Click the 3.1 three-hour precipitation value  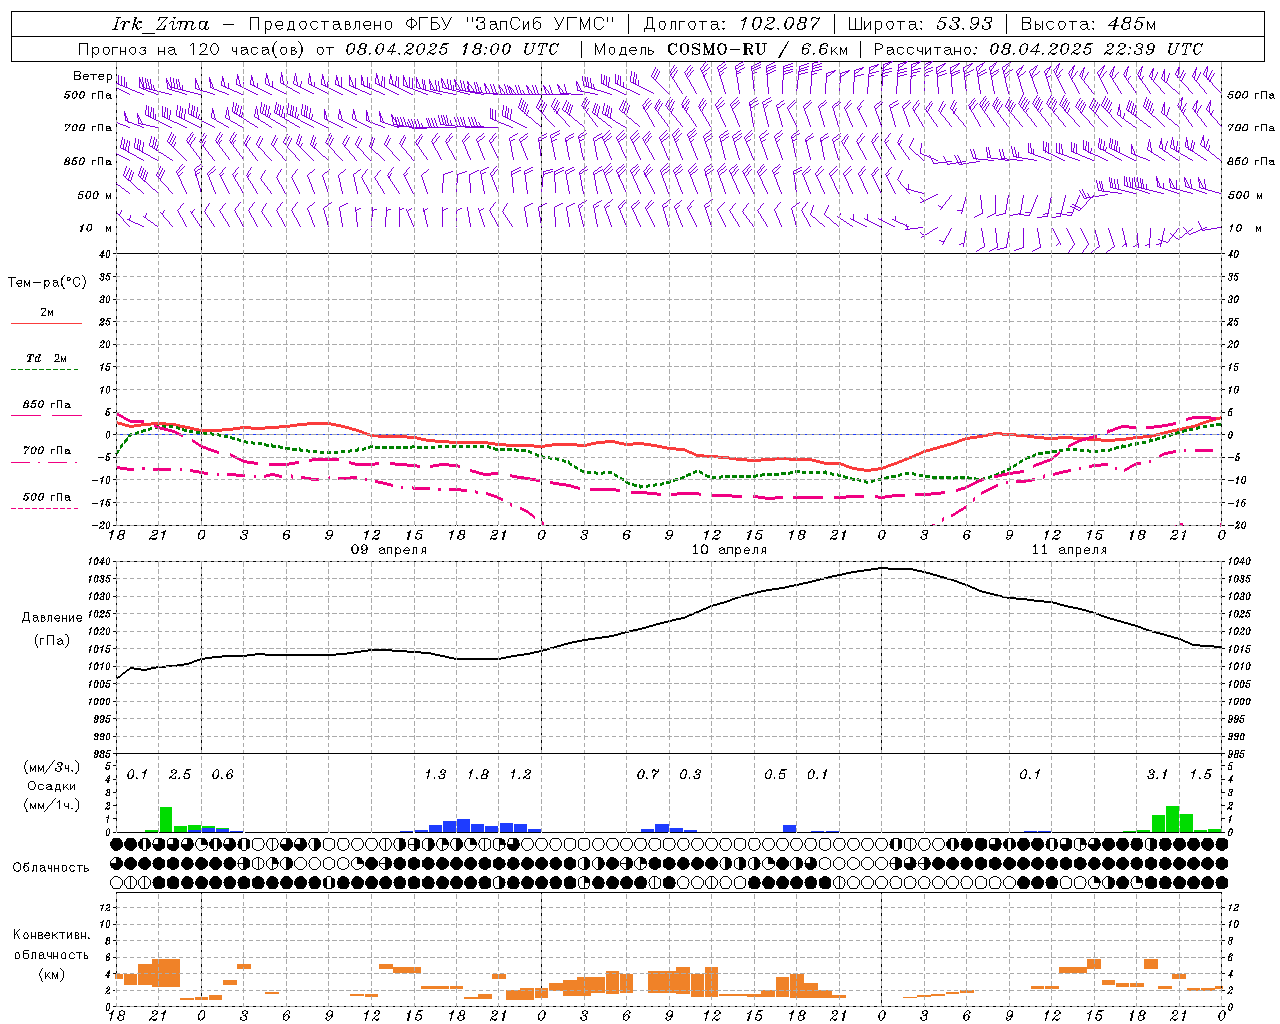(x=1157, y=775)
